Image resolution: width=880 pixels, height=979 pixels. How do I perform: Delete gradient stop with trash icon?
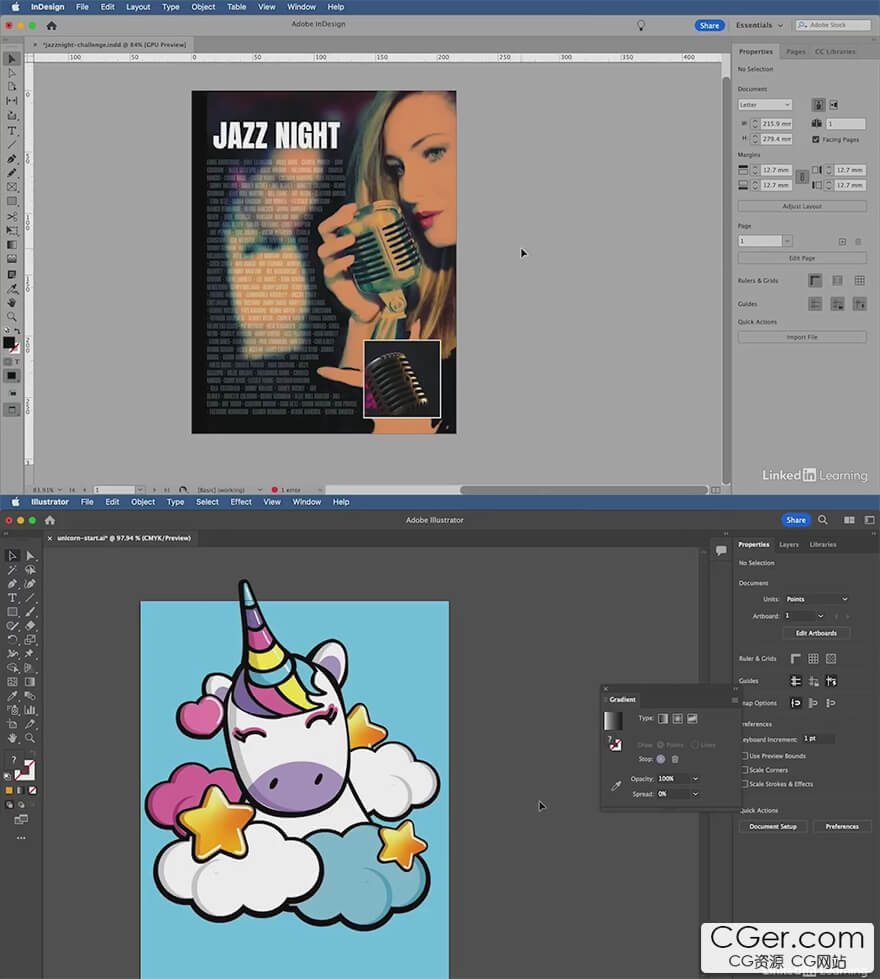675,759
